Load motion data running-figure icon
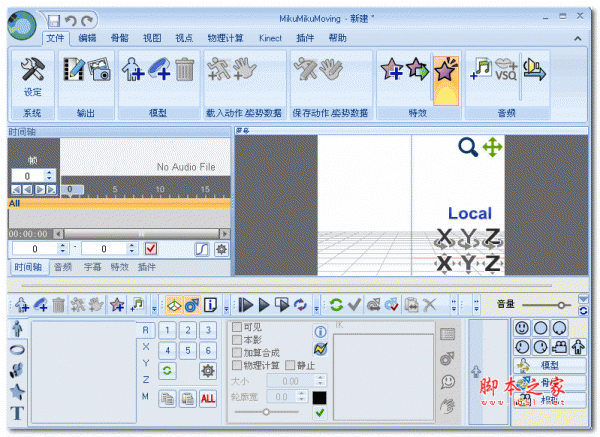Image resolution: width=600 pixels, height=437 pixels. (x=218, y=69)
